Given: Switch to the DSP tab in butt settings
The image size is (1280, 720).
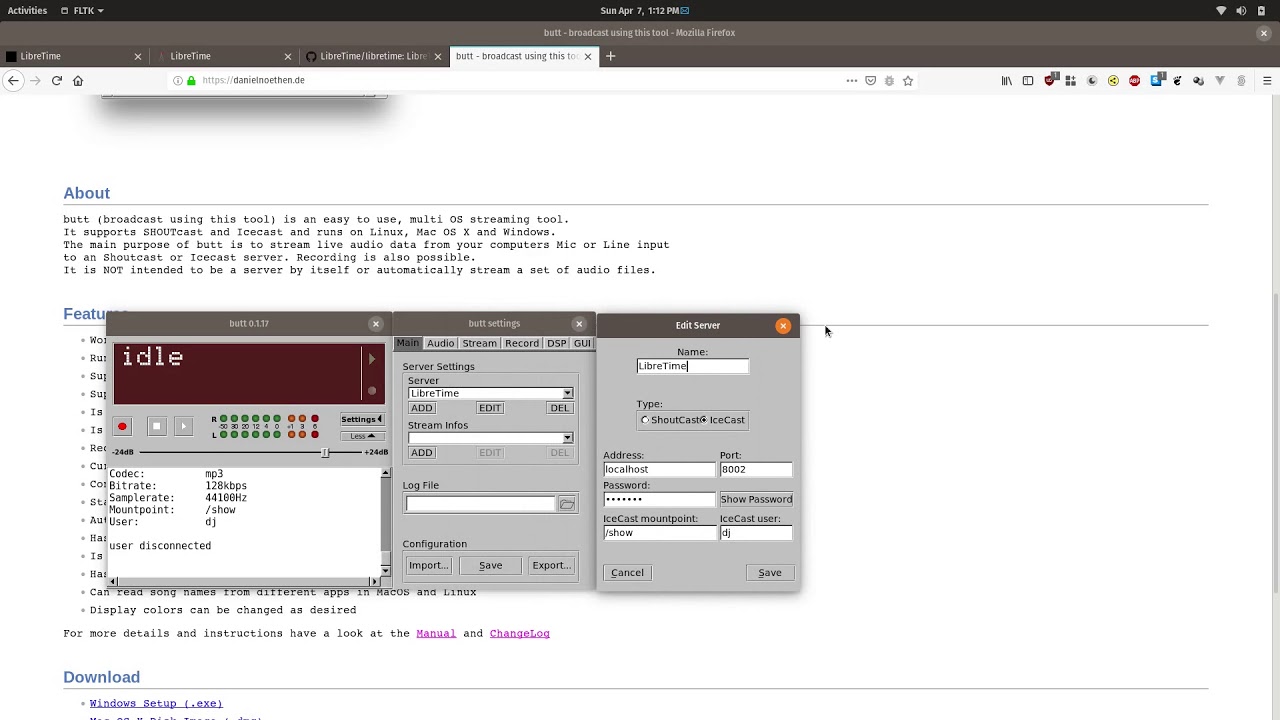Looking at the screenshot, I should coord(556,343).
